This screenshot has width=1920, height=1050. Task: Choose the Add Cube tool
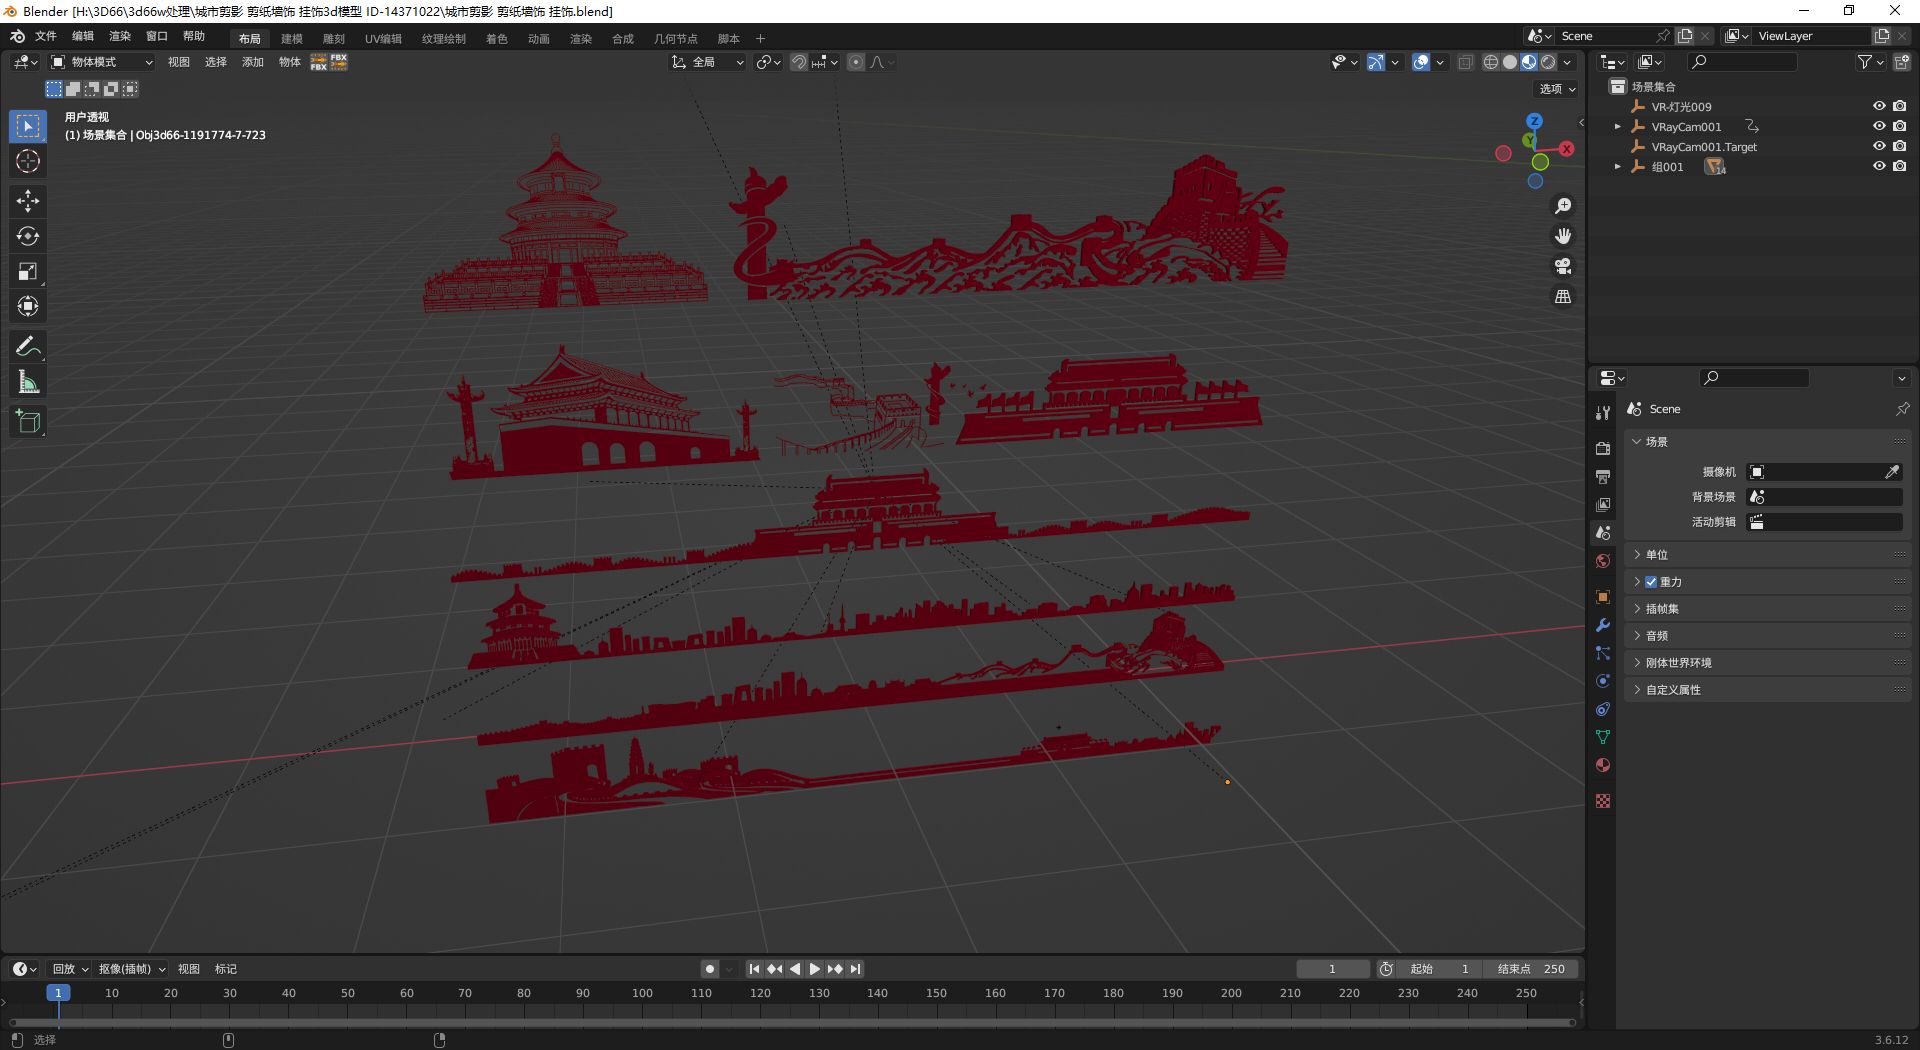[28, 422]
